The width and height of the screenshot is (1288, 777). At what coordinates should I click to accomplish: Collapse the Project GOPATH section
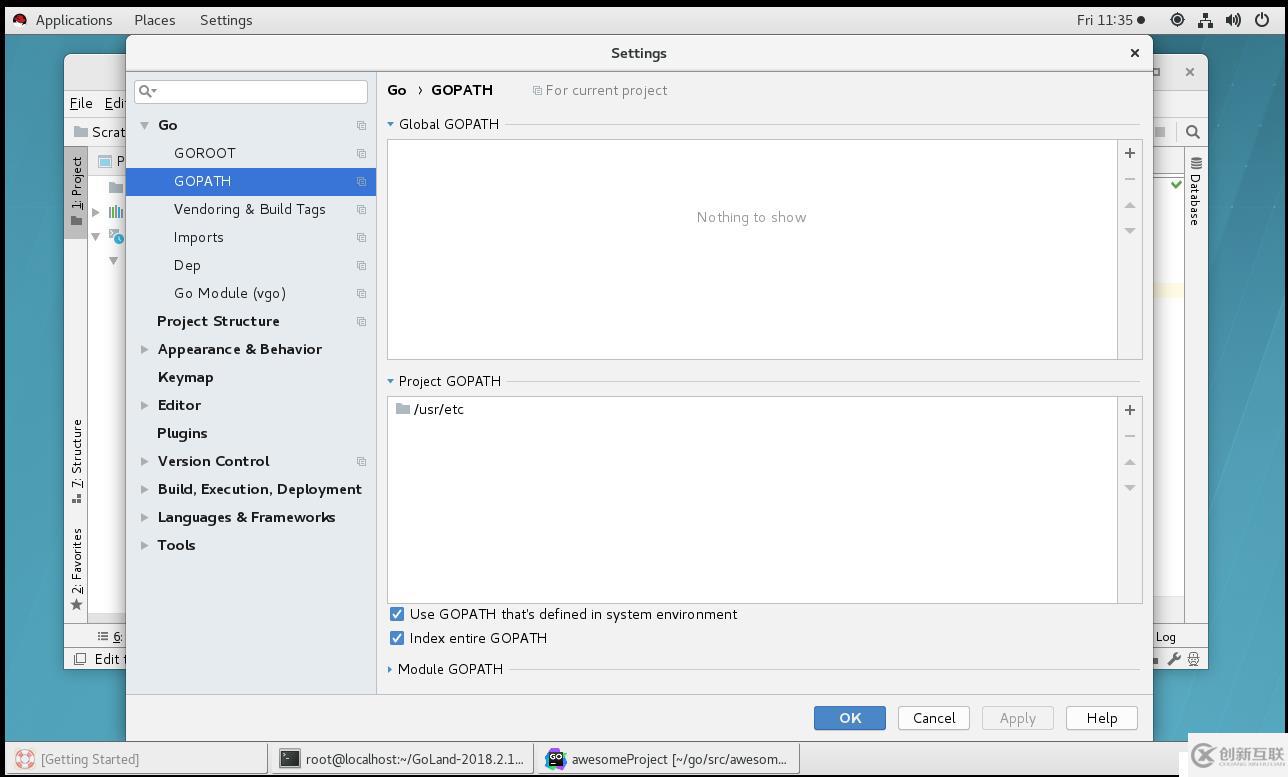pos(391,381)
